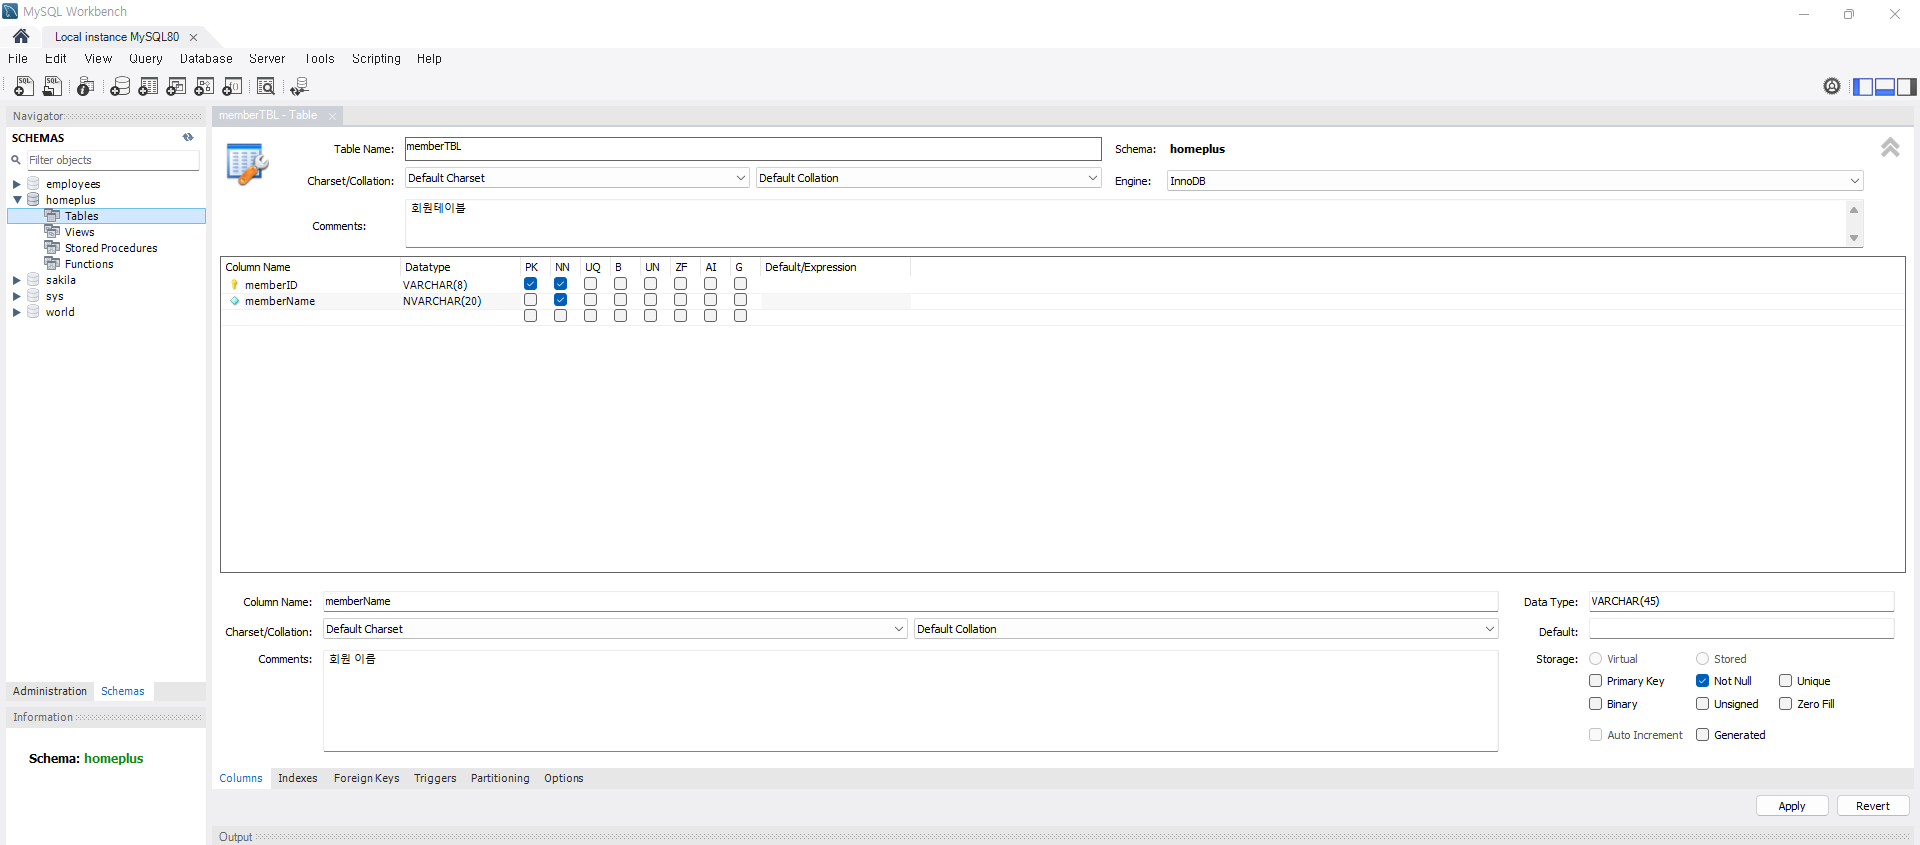Viewport: 1920px width, 845px height.
Task: Create a new table icon
Action: click(148, 87)
